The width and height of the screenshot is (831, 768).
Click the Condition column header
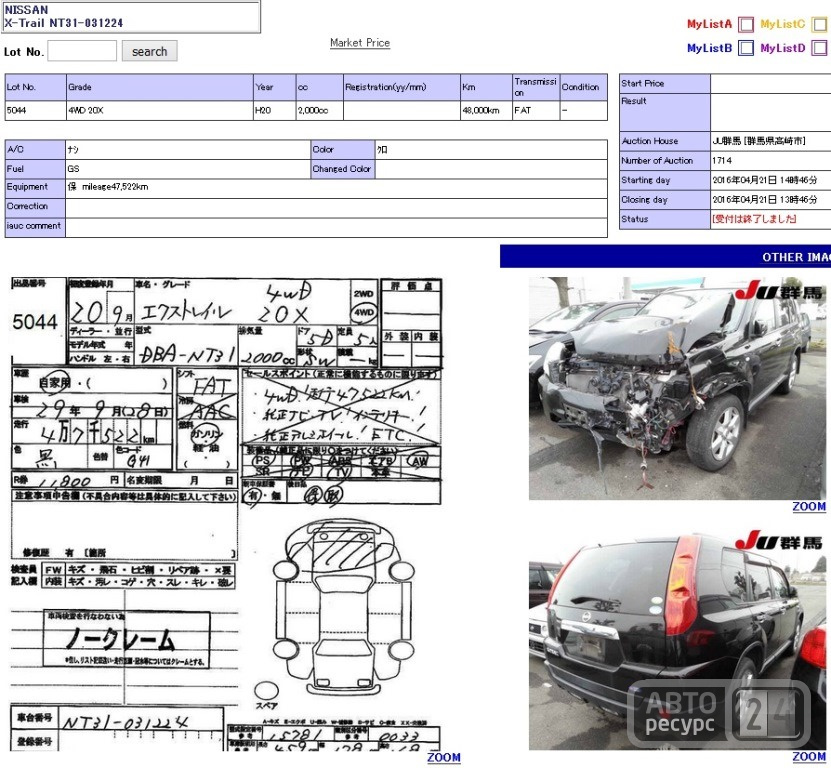pyautogui.click(x=584, y=87)
